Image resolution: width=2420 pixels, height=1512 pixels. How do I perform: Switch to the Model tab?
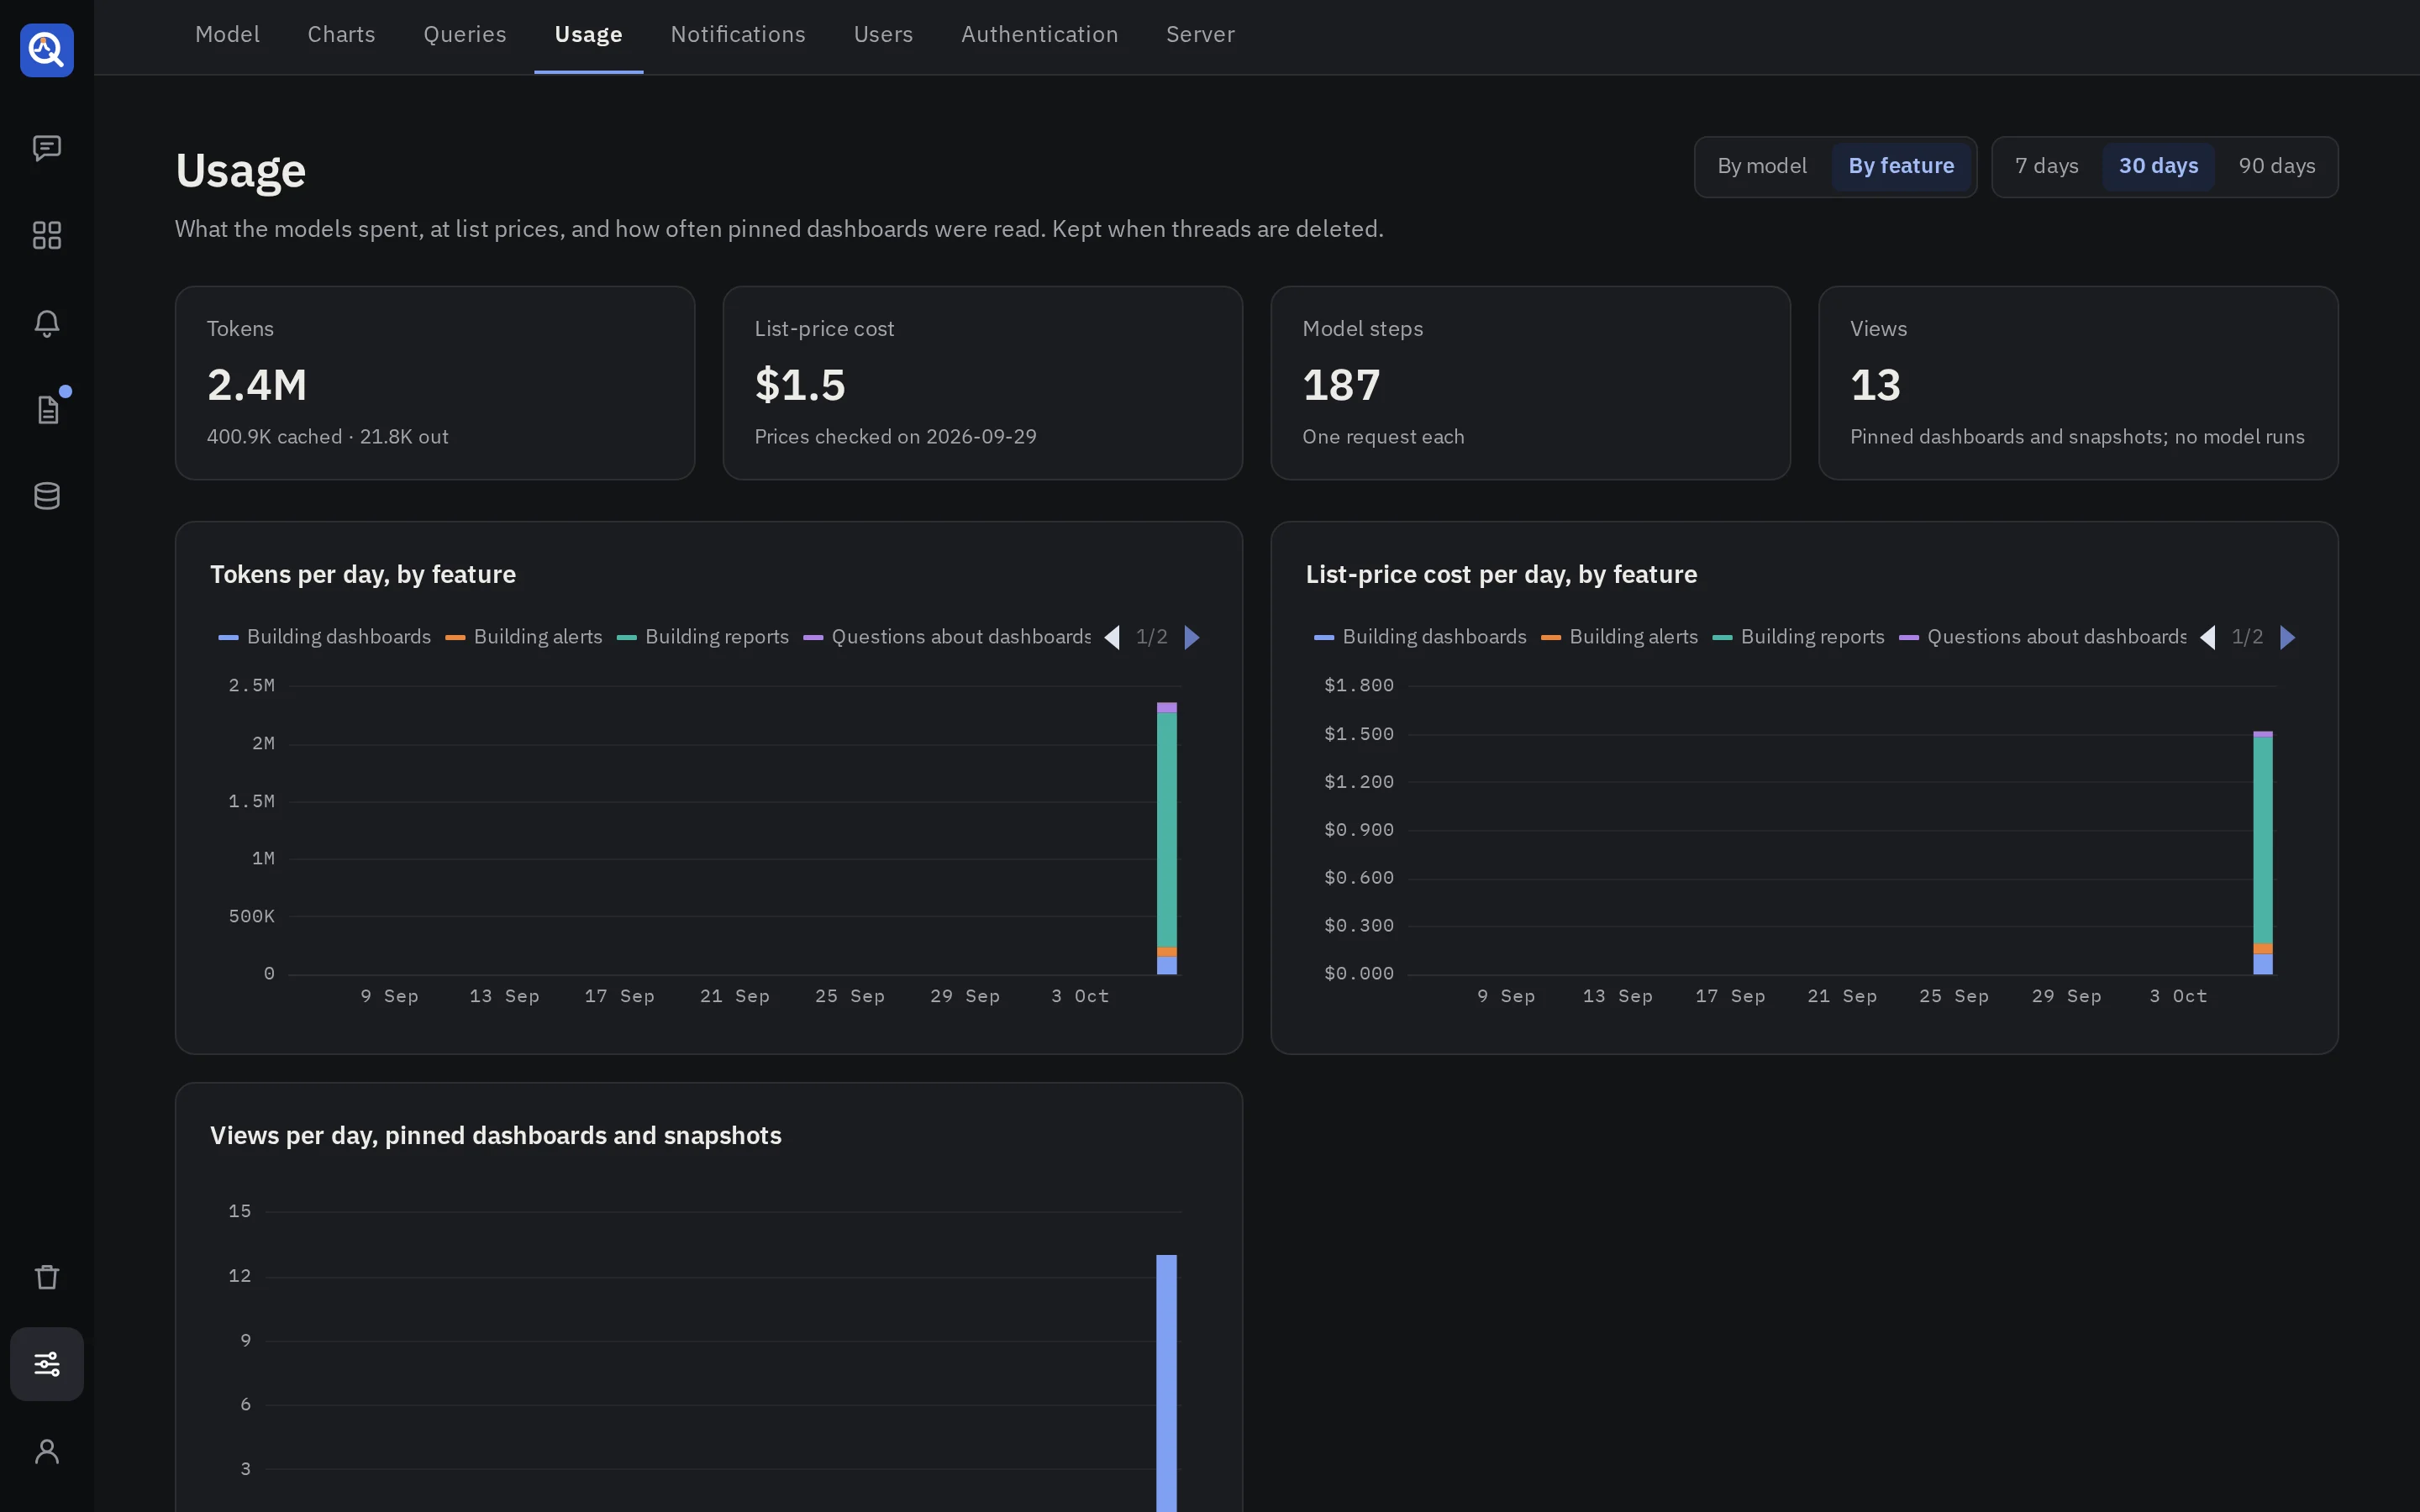tap(227, 35)
